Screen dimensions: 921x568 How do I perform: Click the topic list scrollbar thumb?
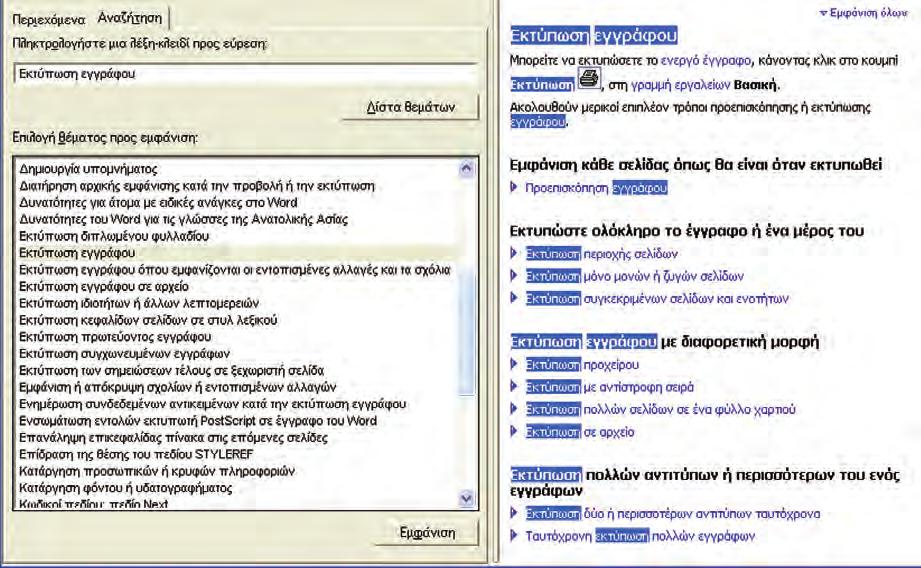(x=466, y=330)
